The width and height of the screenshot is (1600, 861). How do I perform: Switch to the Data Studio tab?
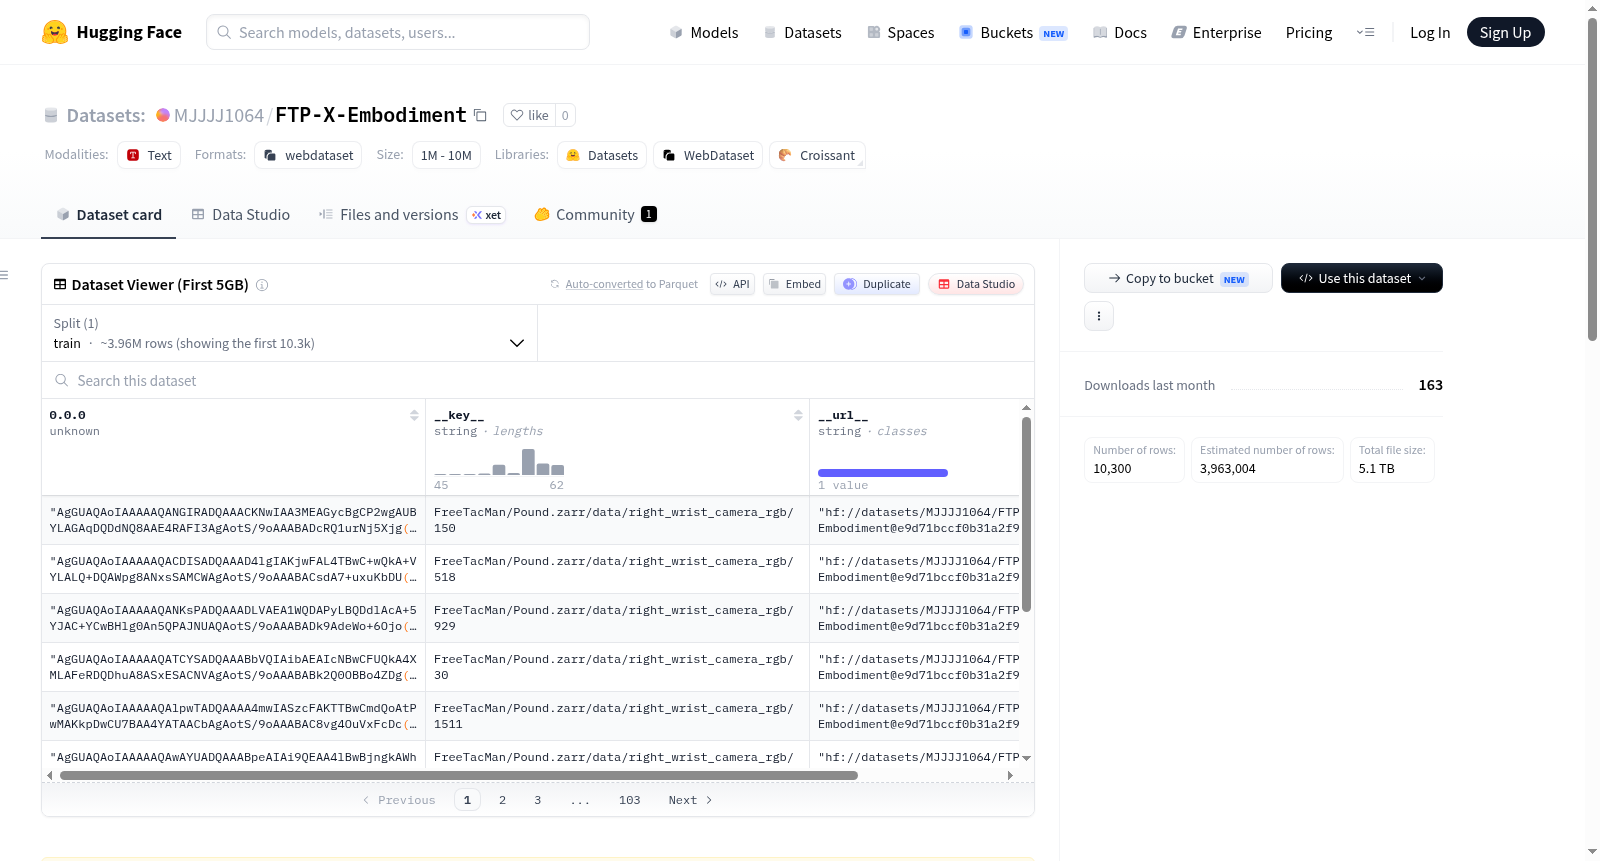click(x=241, y=214)
